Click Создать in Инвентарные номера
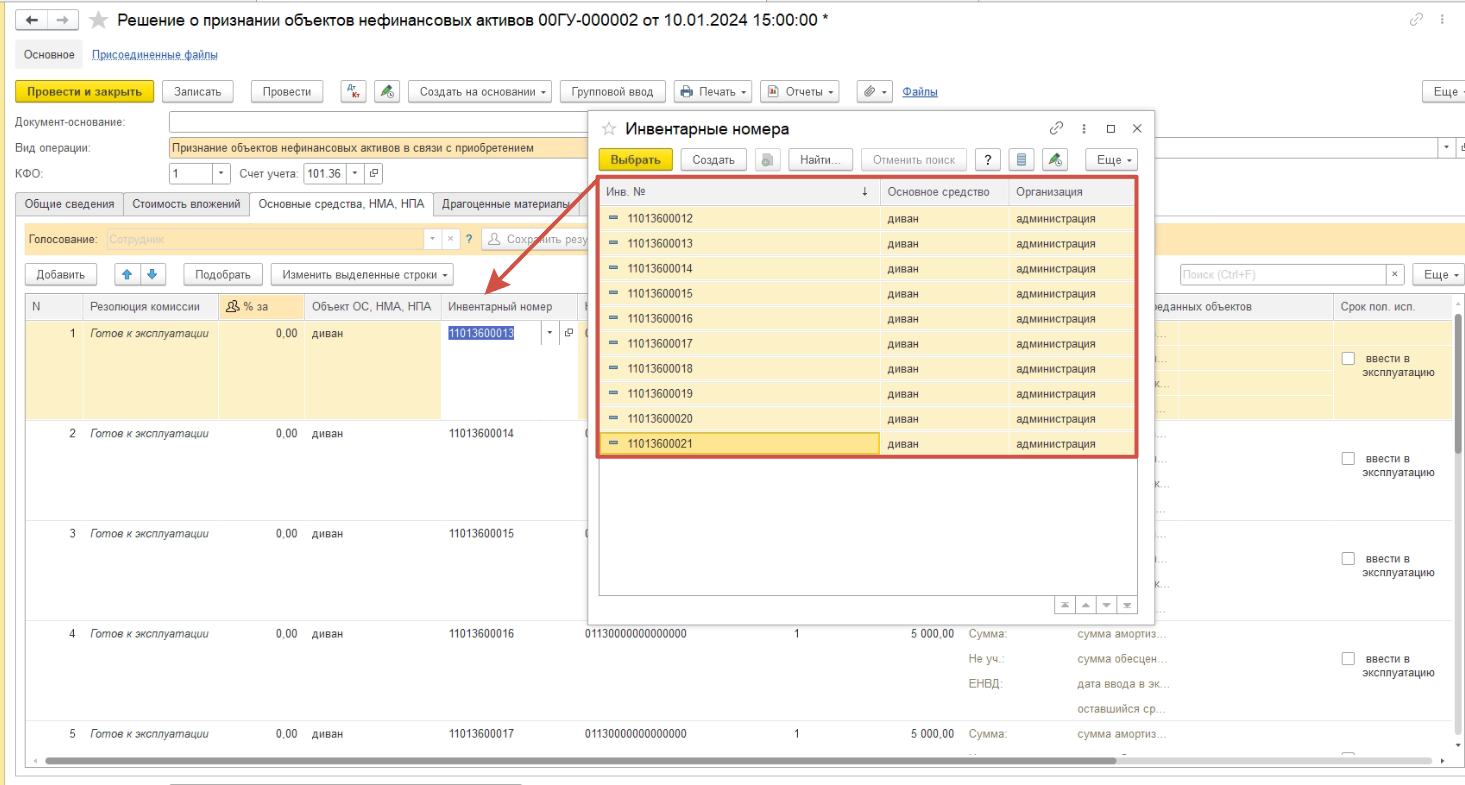The height and width of the screenshot is (785, 1465). (714, 160)
